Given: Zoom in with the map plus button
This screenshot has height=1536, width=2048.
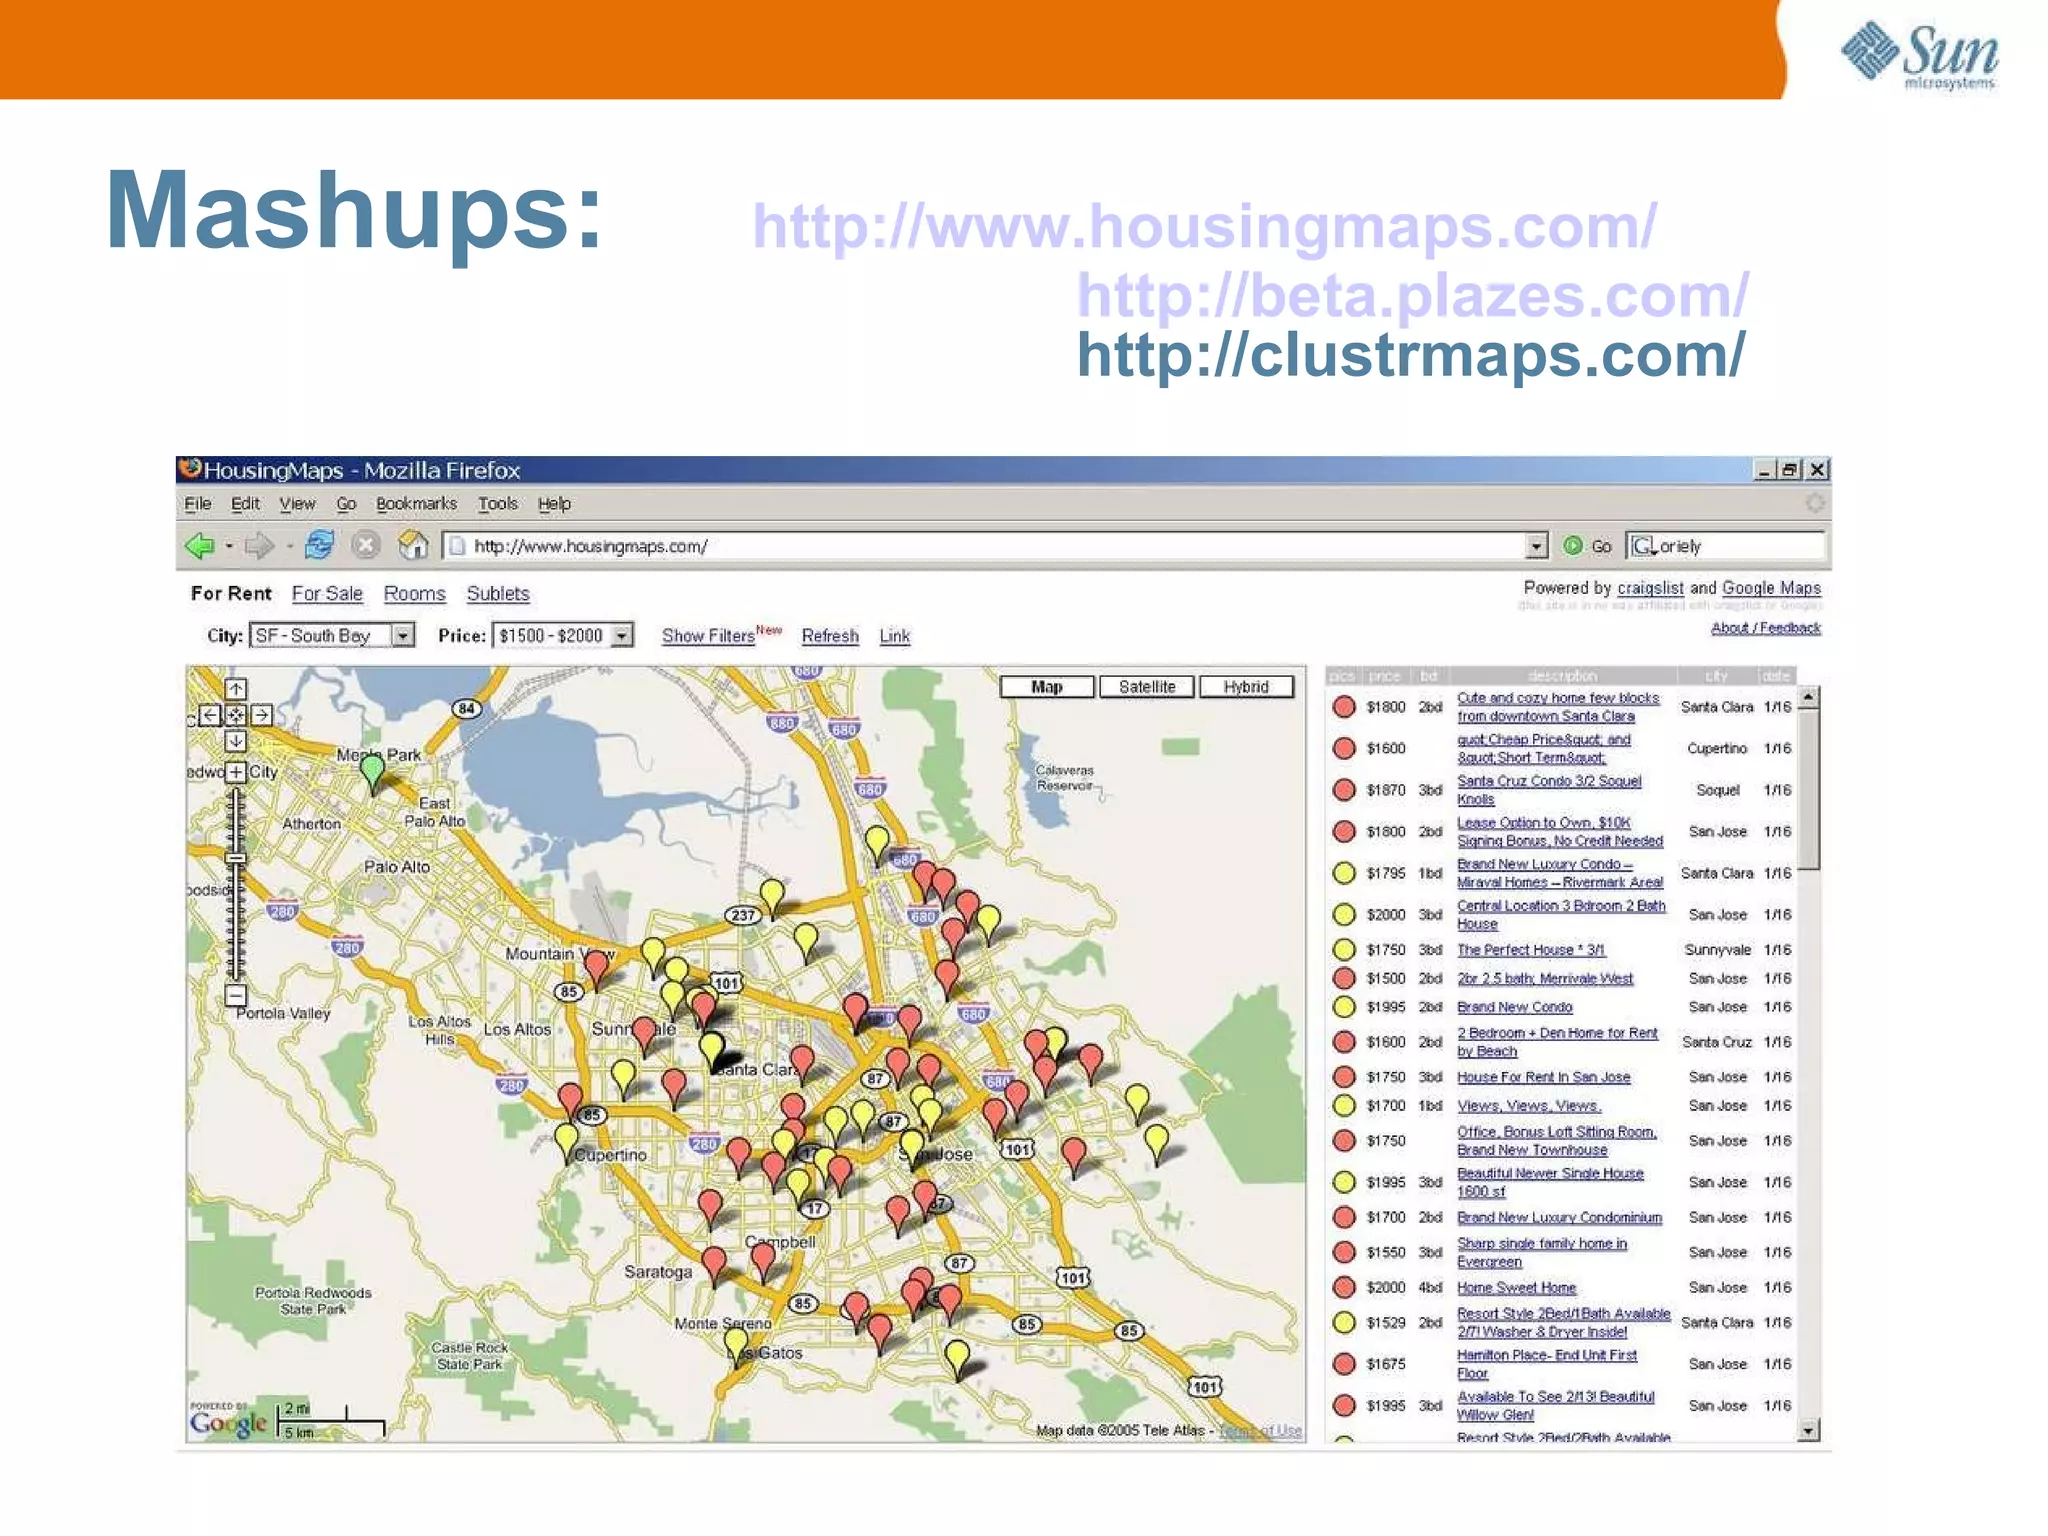Looking at the screenshot, I should (235, 771).
